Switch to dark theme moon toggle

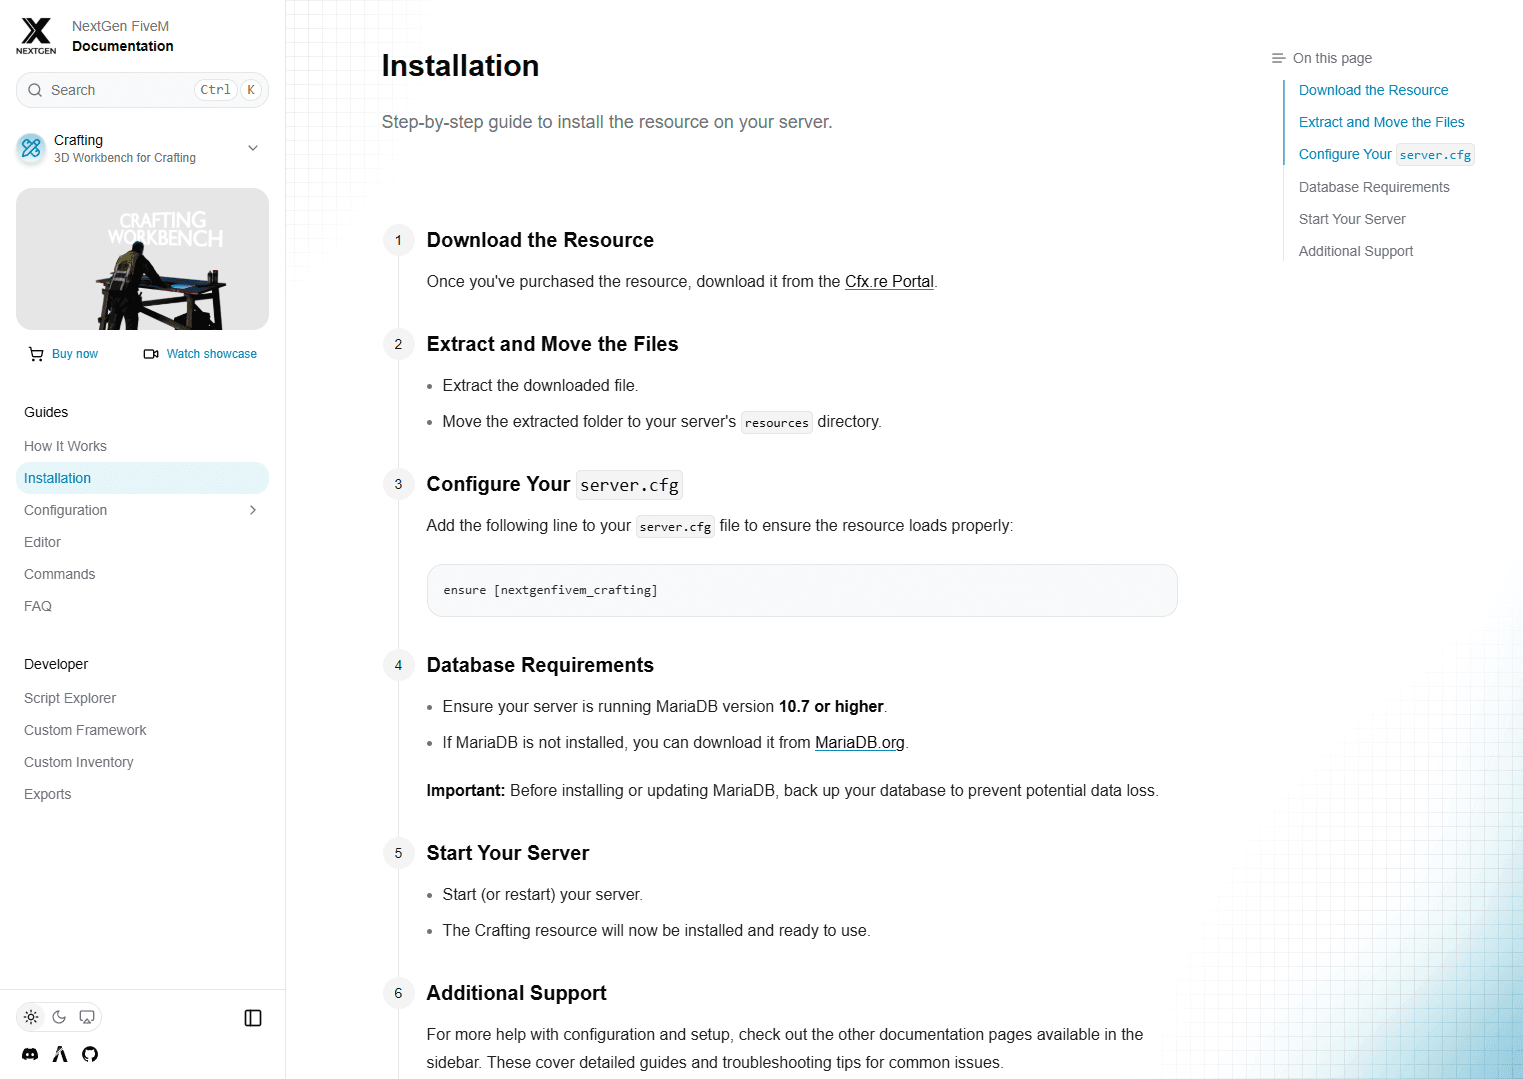coord(59,1017)
